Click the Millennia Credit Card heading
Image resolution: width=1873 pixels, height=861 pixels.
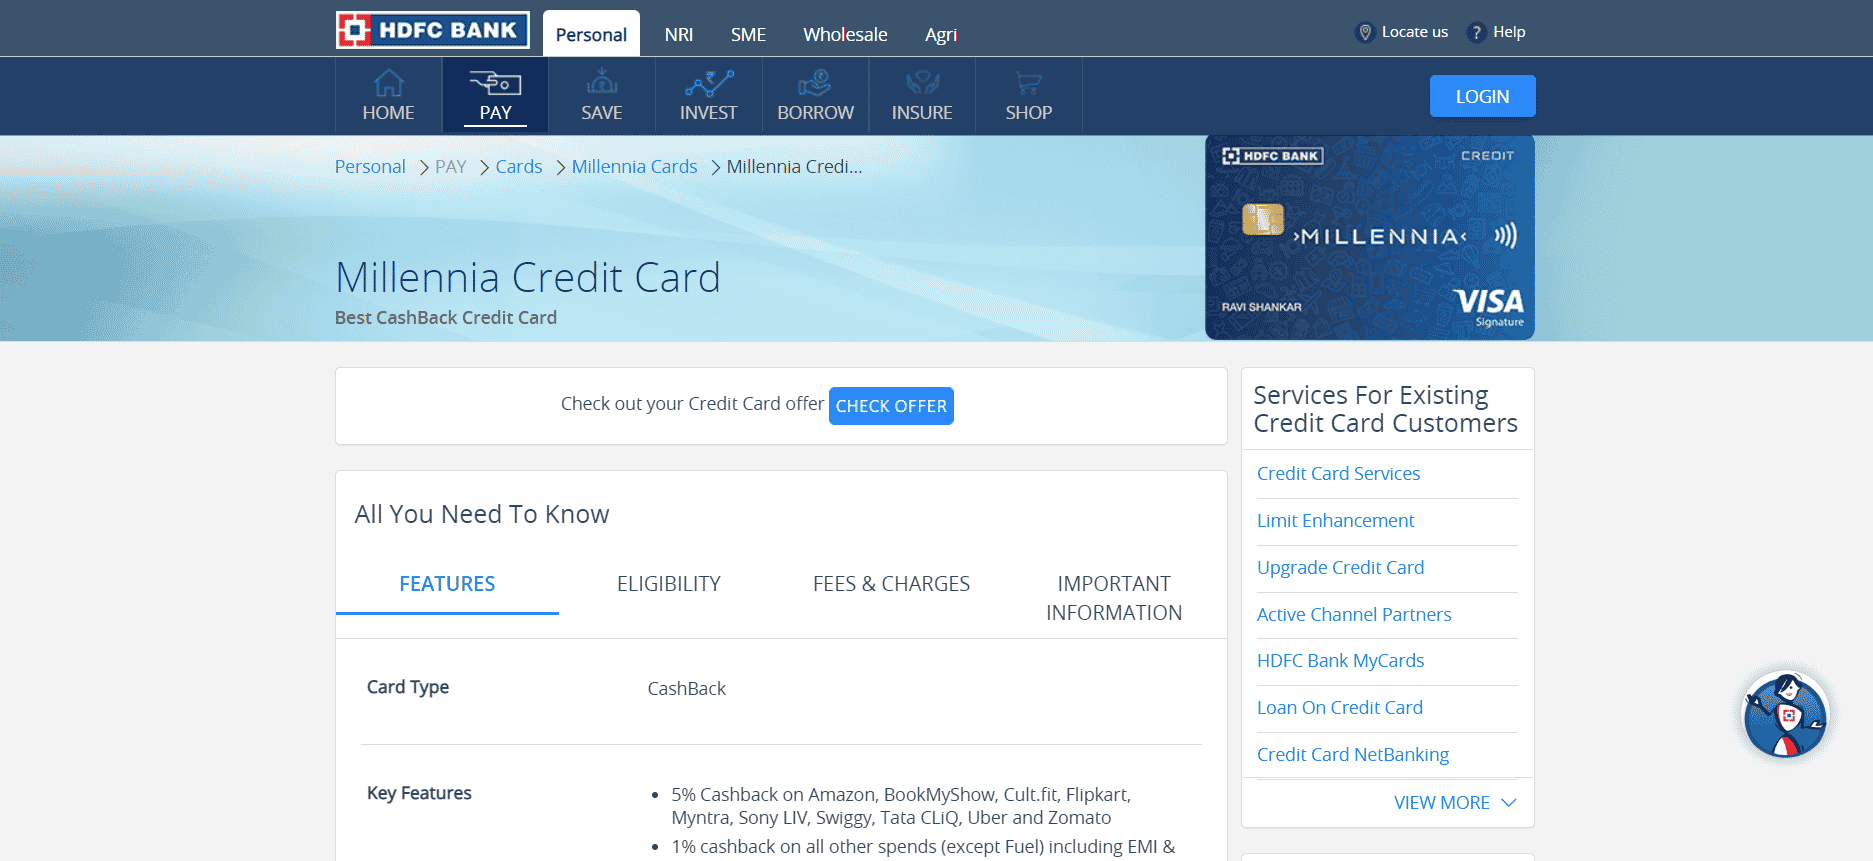(x=528, y=277)
